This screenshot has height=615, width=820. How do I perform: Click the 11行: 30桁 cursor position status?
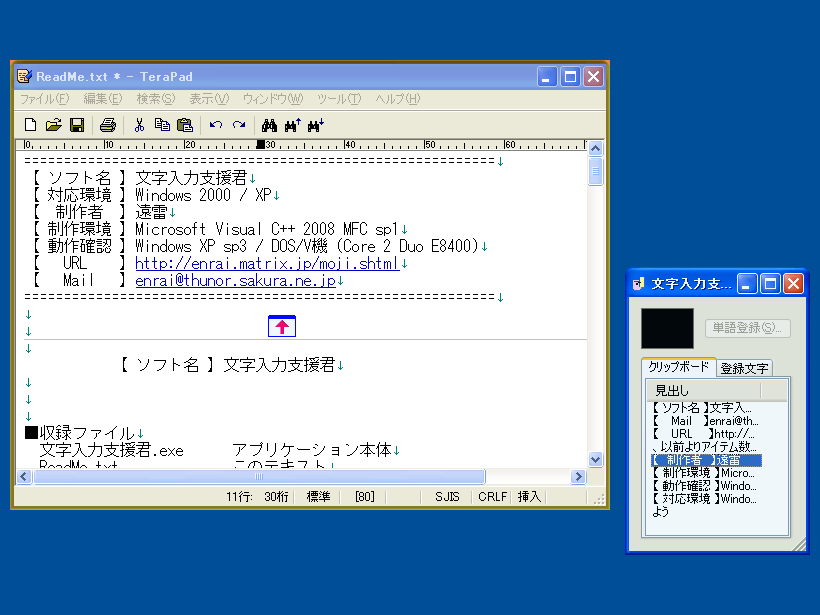(257, 496)
